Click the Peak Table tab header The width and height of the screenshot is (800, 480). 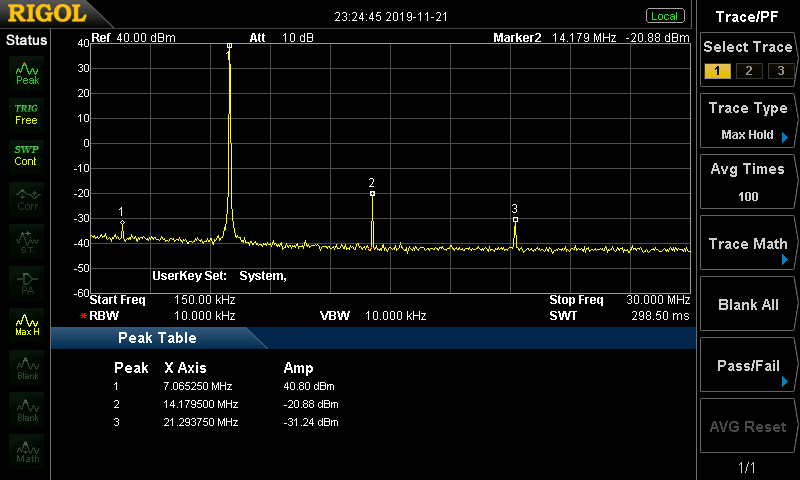156,338
